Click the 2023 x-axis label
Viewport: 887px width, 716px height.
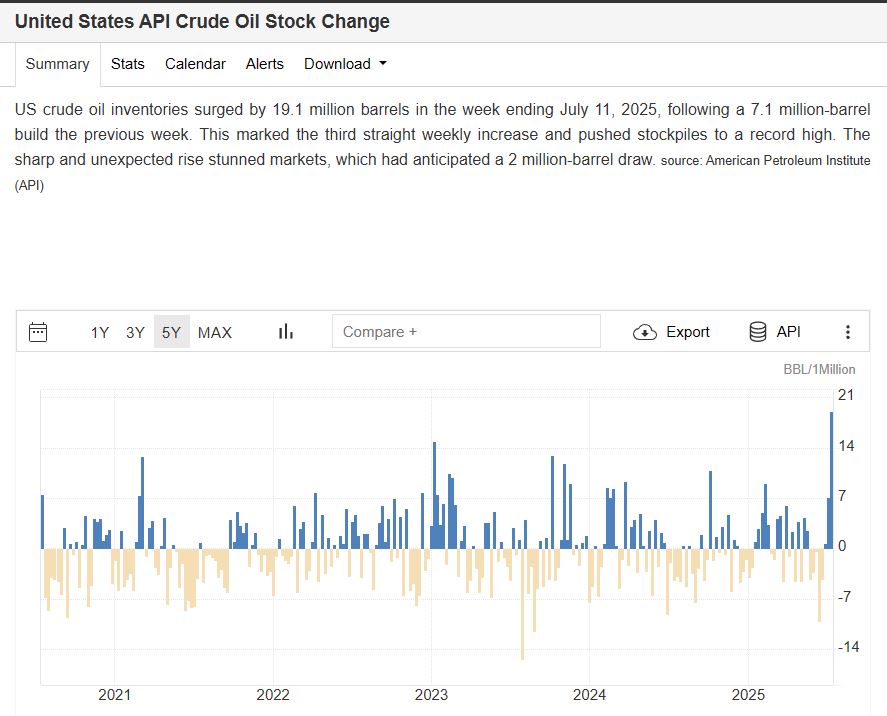pos(431,695)
